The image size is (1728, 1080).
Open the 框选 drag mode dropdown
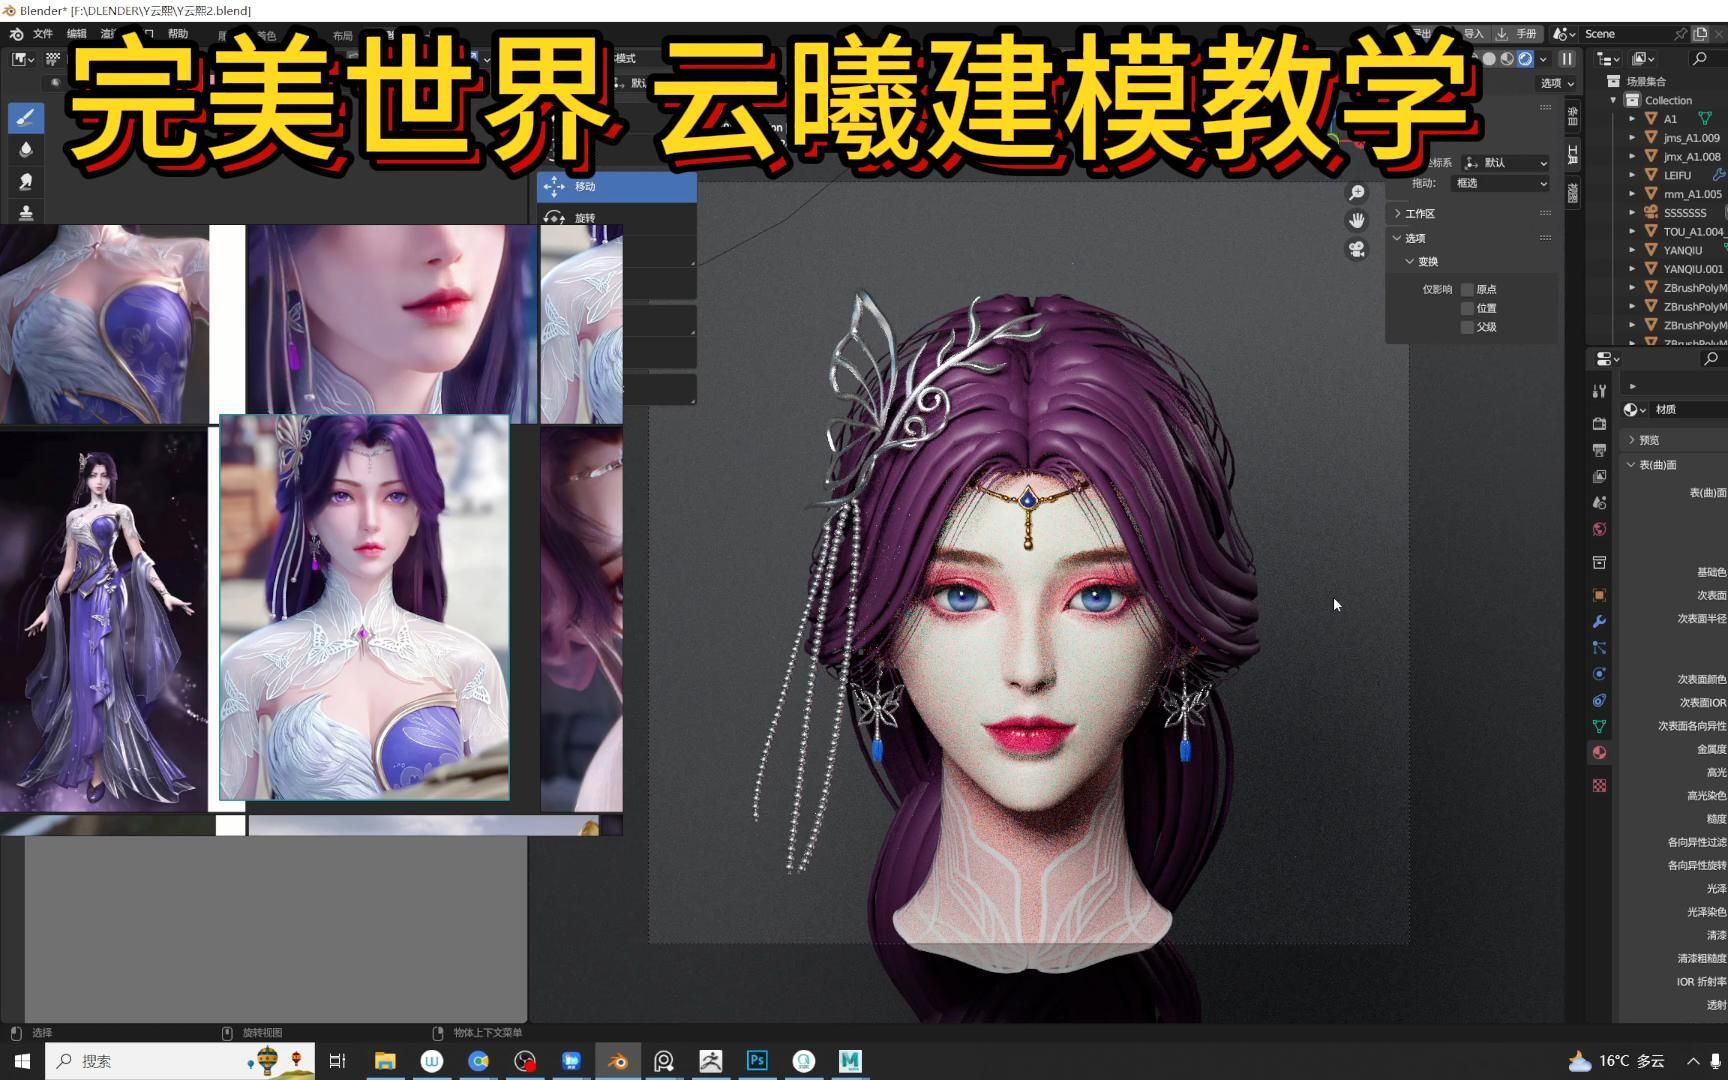[x=1500, y=183]
